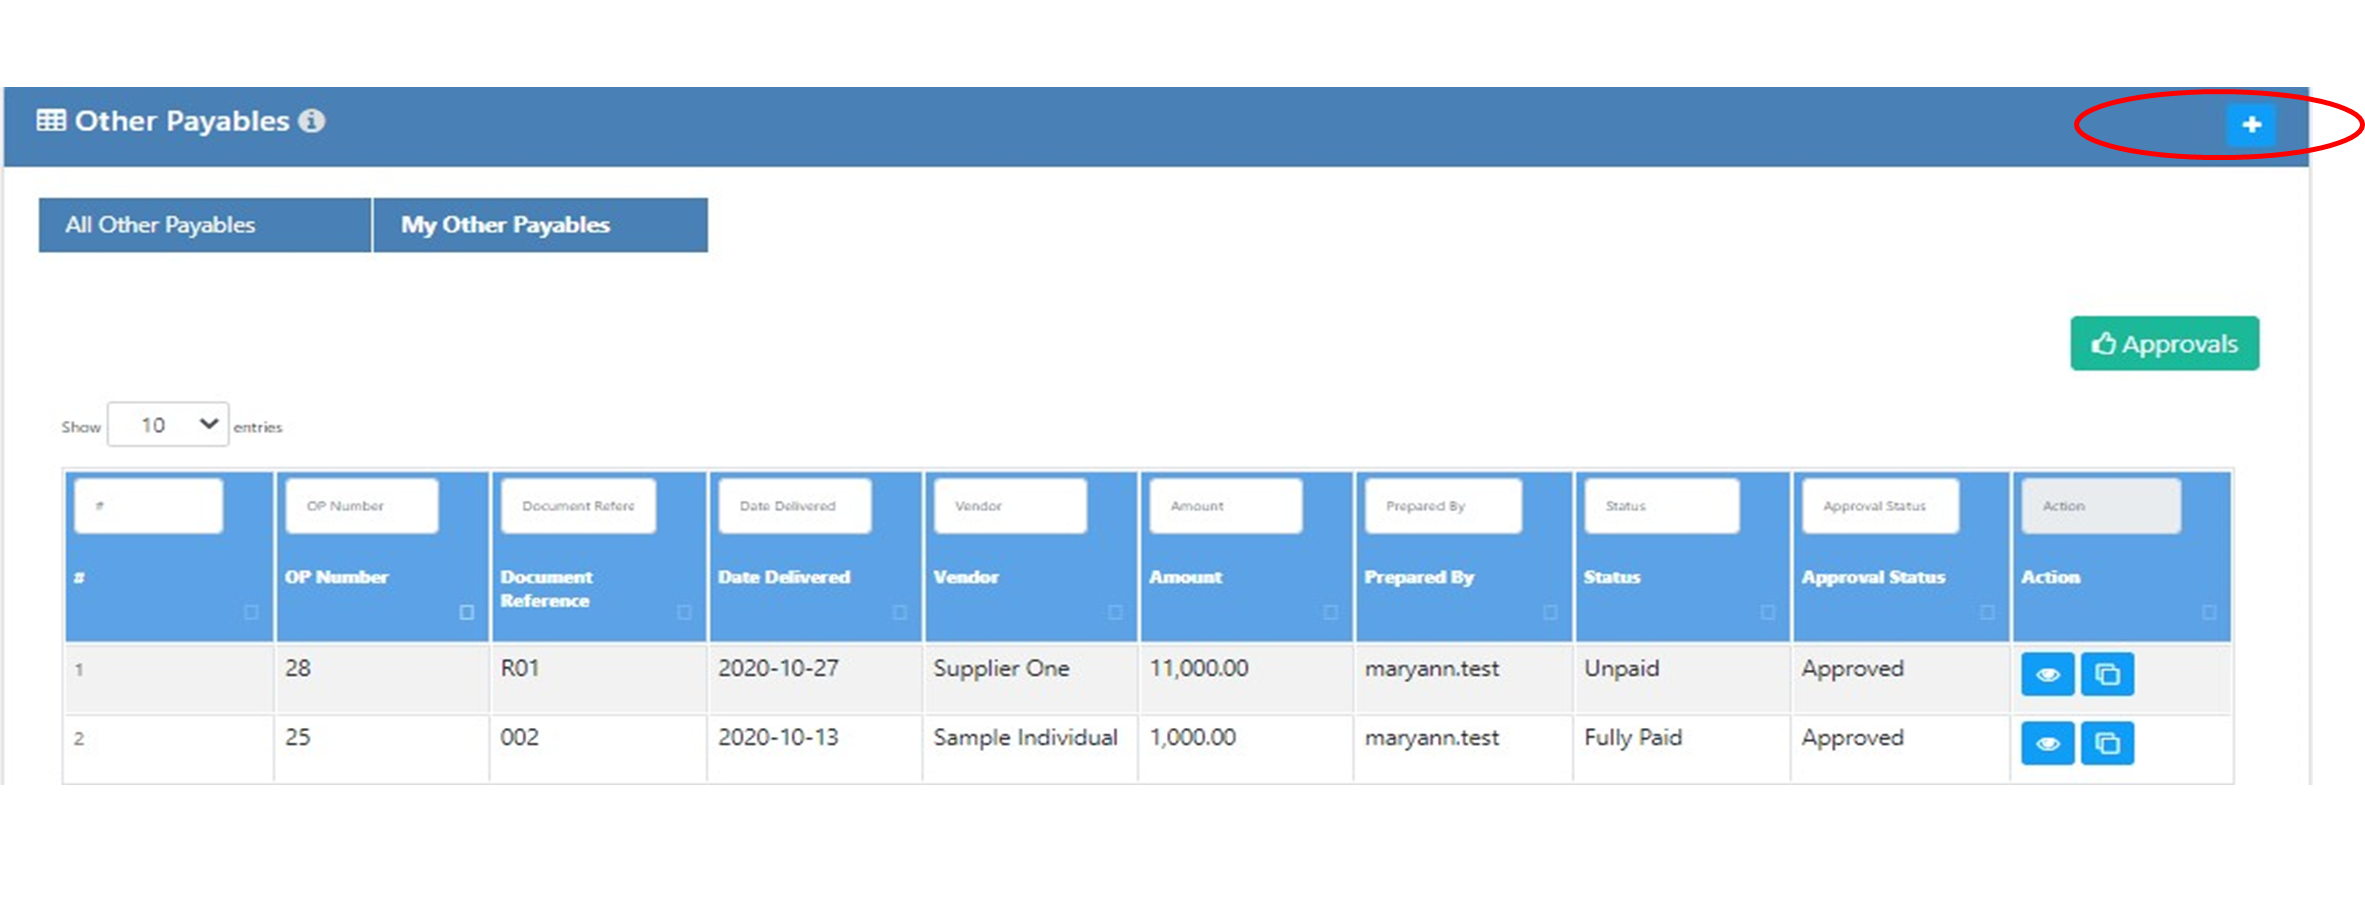Click the Prepared By filter field
This screenshot has height=899, width=2365.
tap(1443, 506)
